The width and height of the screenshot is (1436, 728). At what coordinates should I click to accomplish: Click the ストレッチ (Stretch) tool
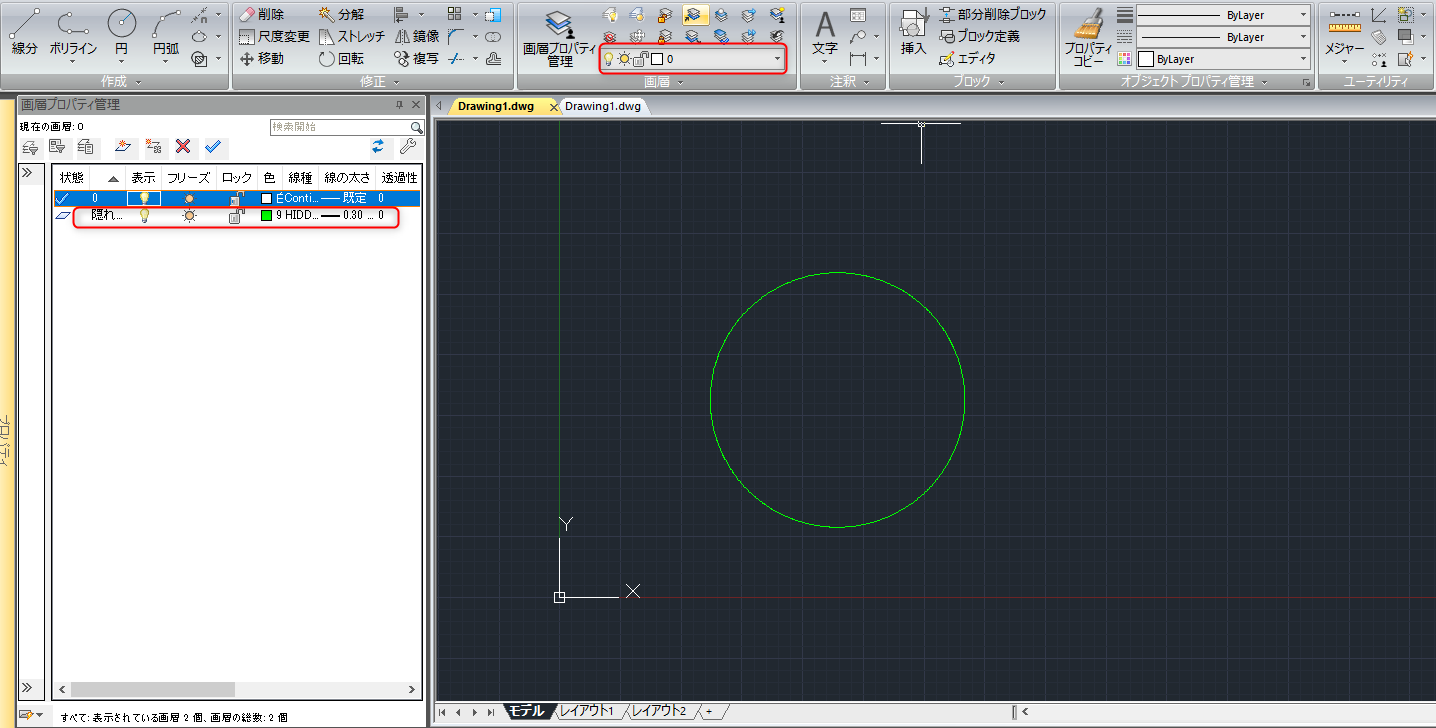click(x=352, y=37)
